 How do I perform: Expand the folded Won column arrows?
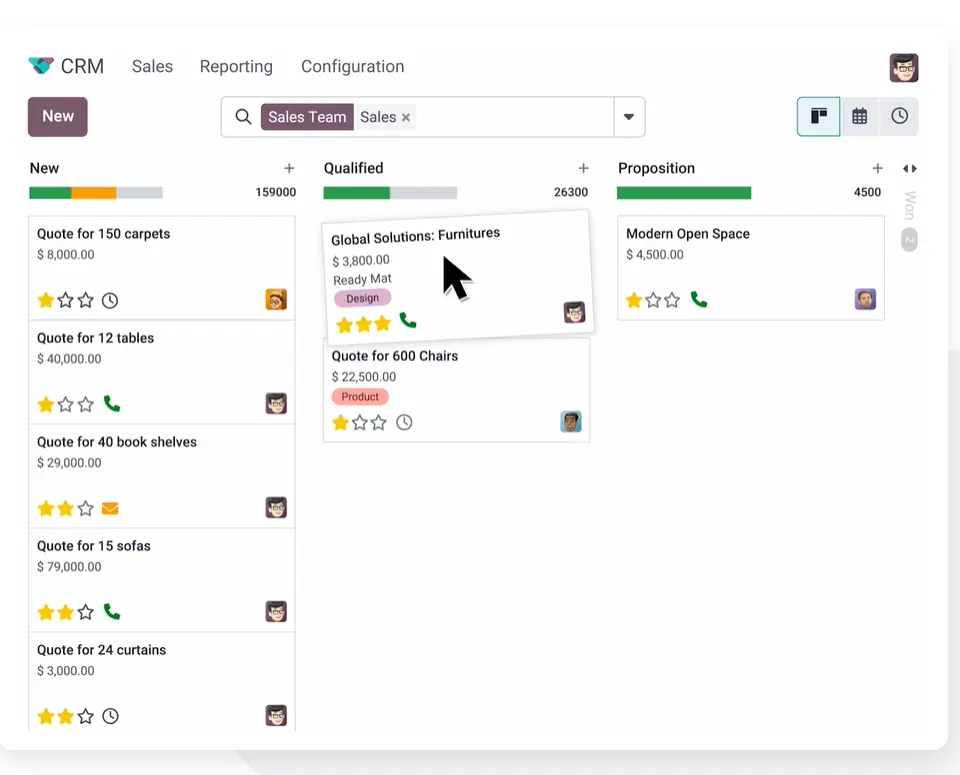[x=909, y=169]
